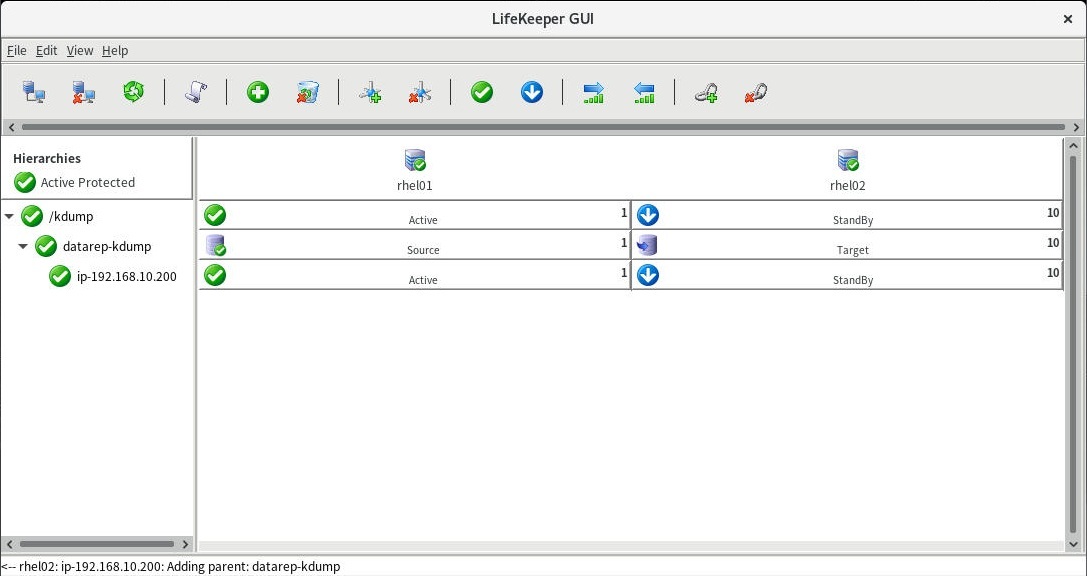Click the Create Comm Path icon

(x=370, y=93)
